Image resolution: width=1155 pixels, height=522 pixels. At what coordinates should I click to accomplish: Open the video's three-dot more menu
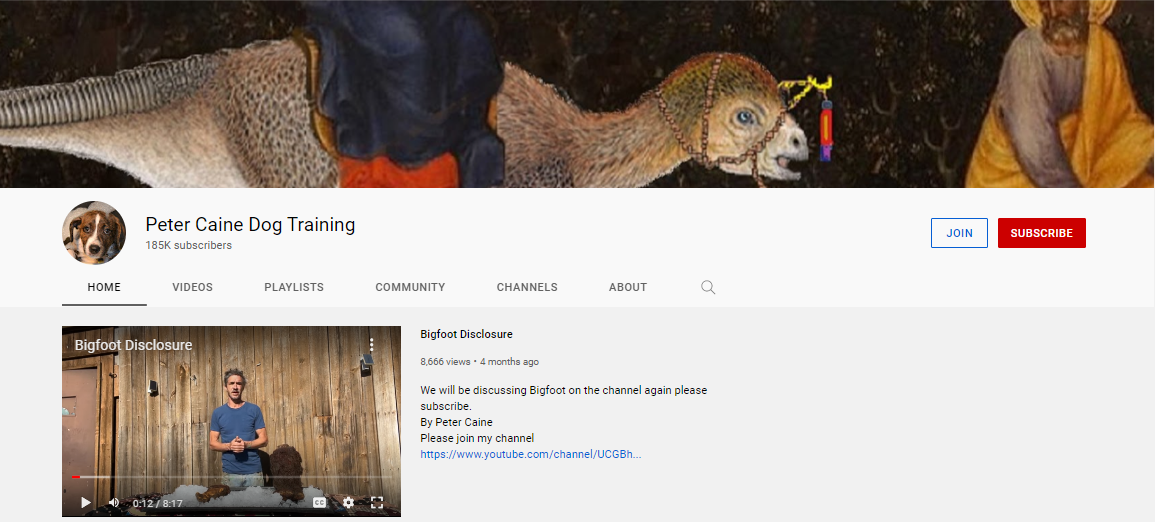[372, 345]
